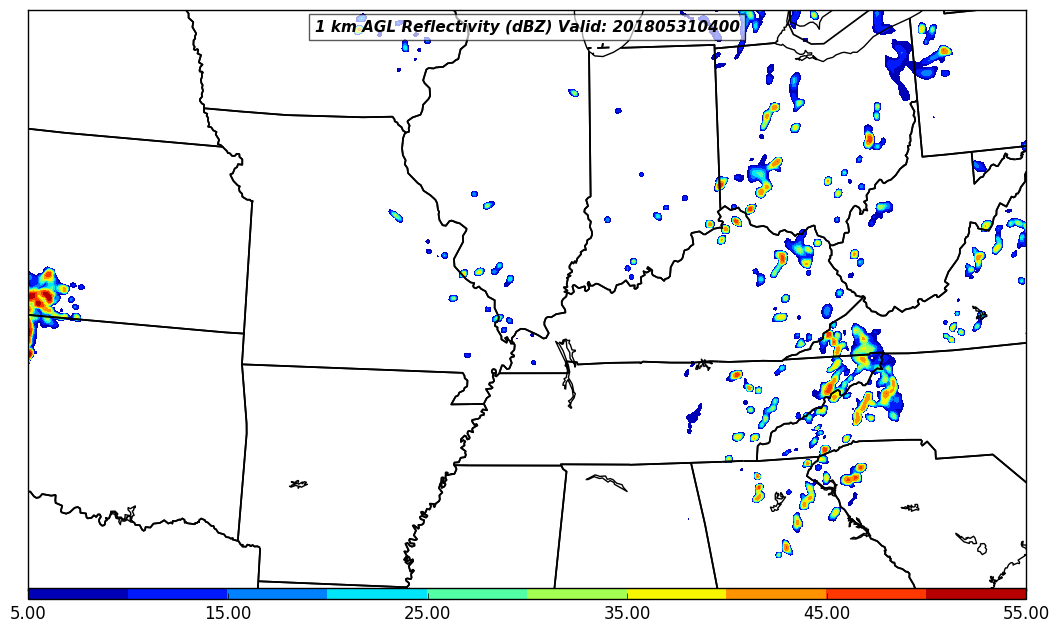Select the darkest blue 5-10 dBZ swatch
The image size is (1060, 633).
[78, 594]
